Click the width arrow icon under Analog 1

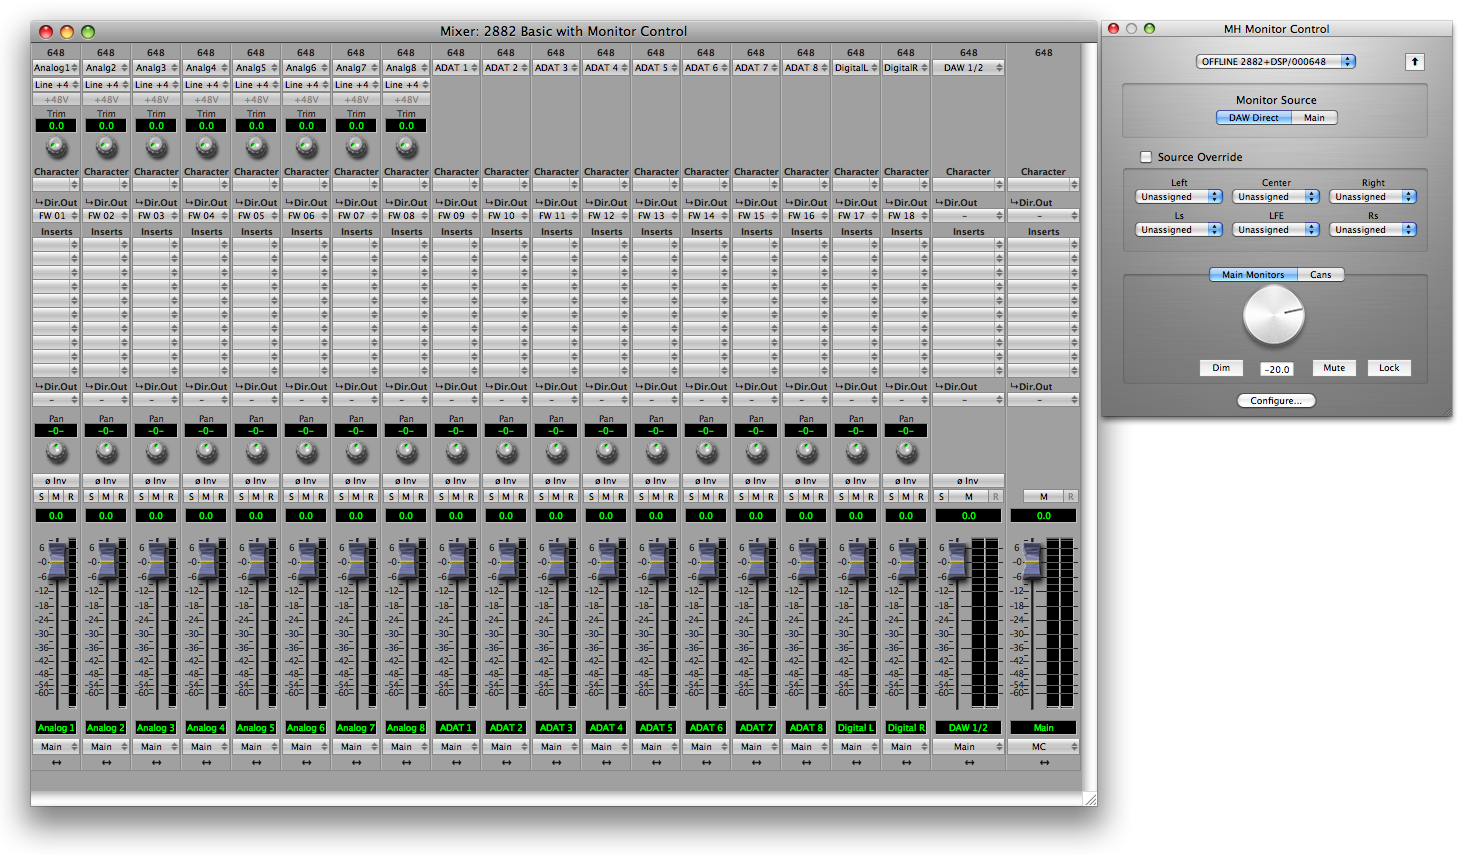pyautogui.click(x=57, y=762)
